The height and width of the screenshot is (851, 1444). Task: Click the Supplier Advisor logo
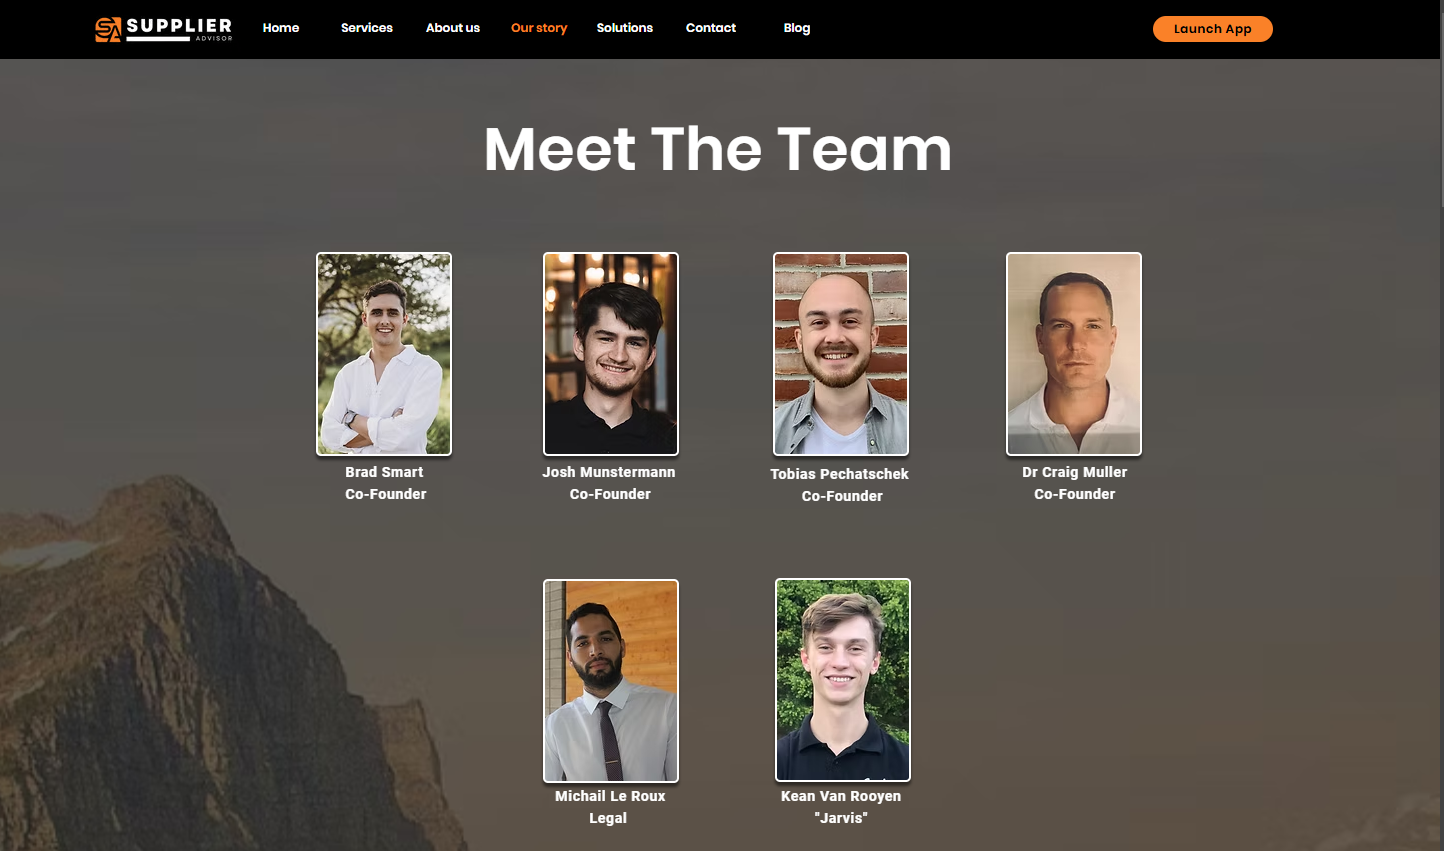click(x=164, y=29)
